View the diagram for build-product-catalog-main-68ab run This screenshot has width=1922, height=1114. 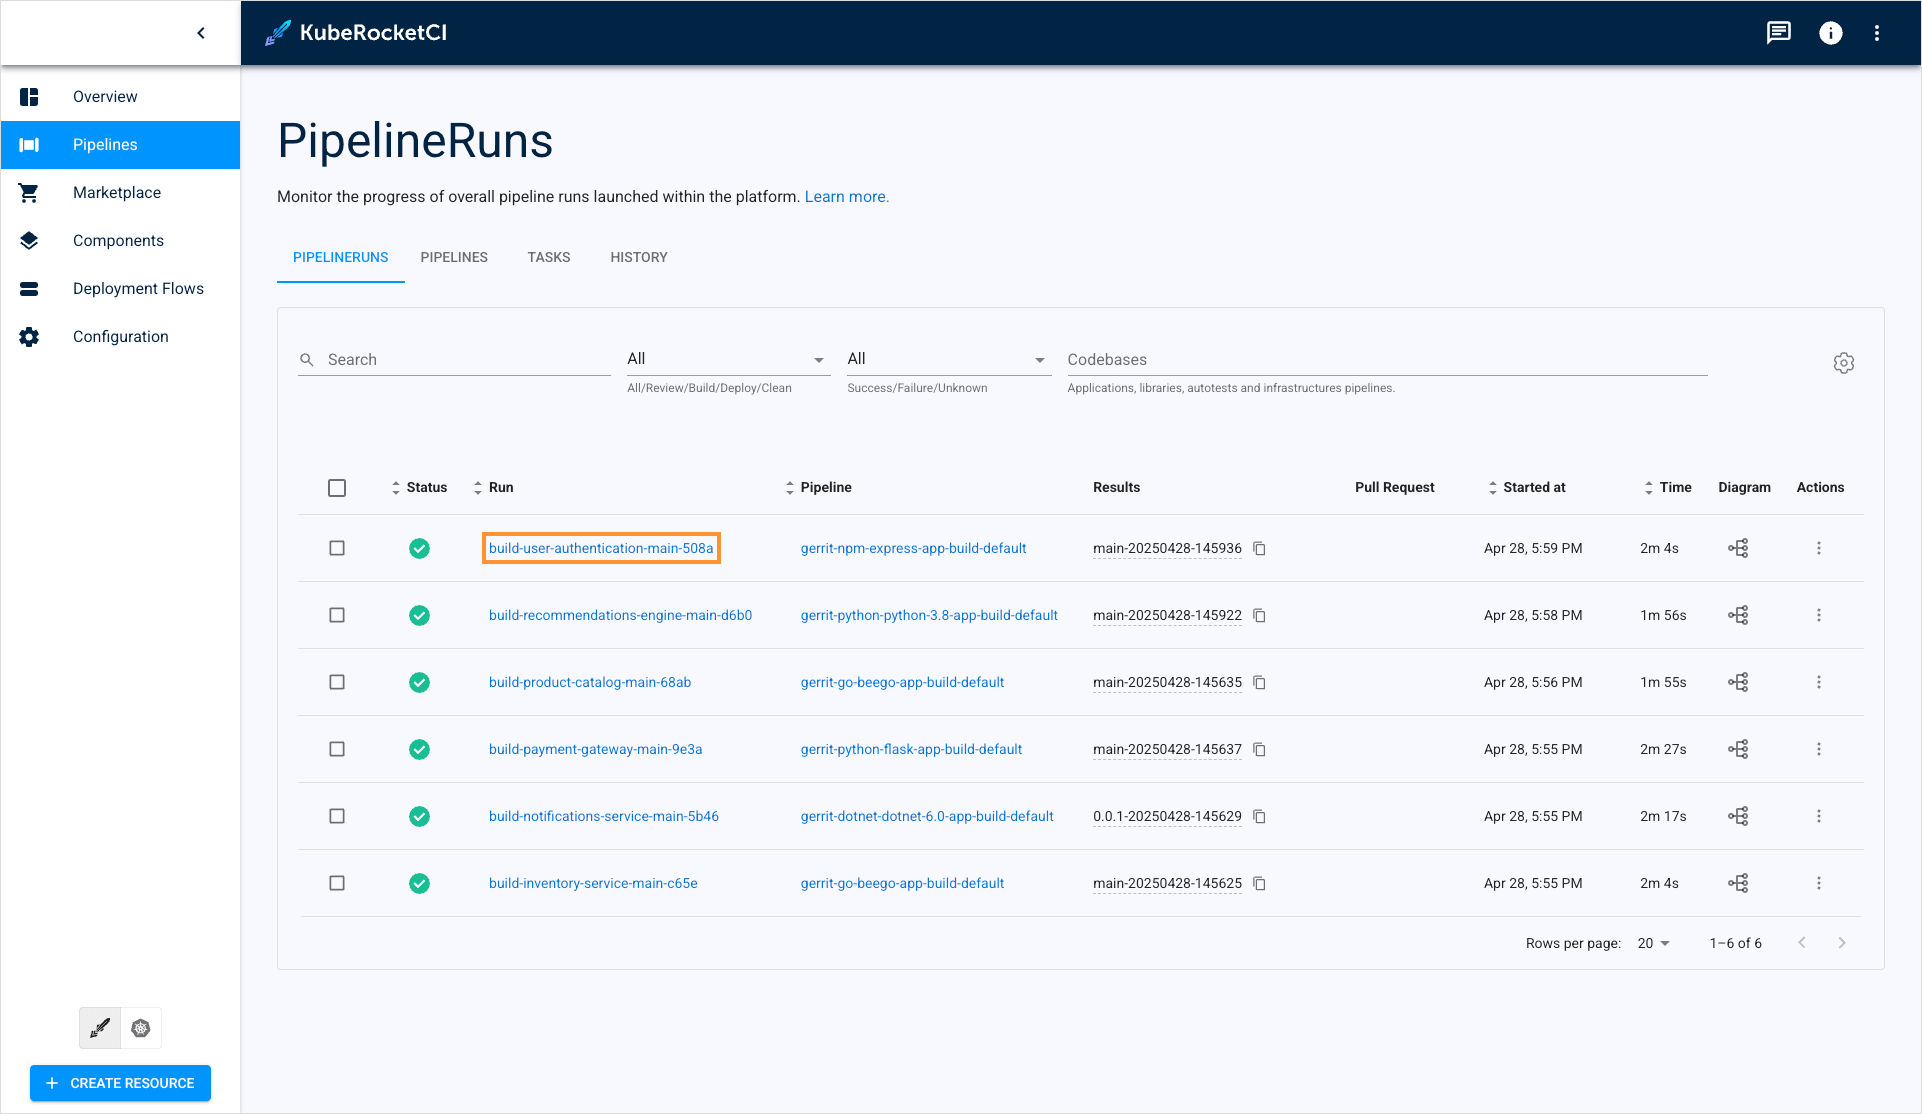(x=1738, y=682)
